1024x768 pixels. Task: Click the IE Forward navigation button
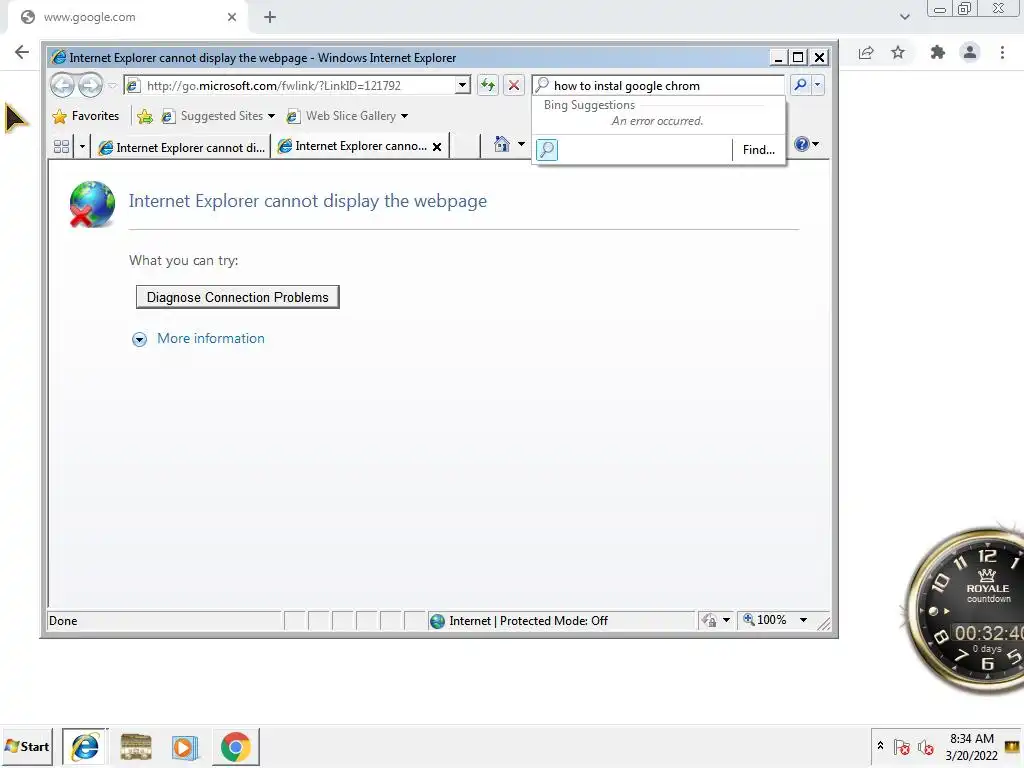point(90,86)
